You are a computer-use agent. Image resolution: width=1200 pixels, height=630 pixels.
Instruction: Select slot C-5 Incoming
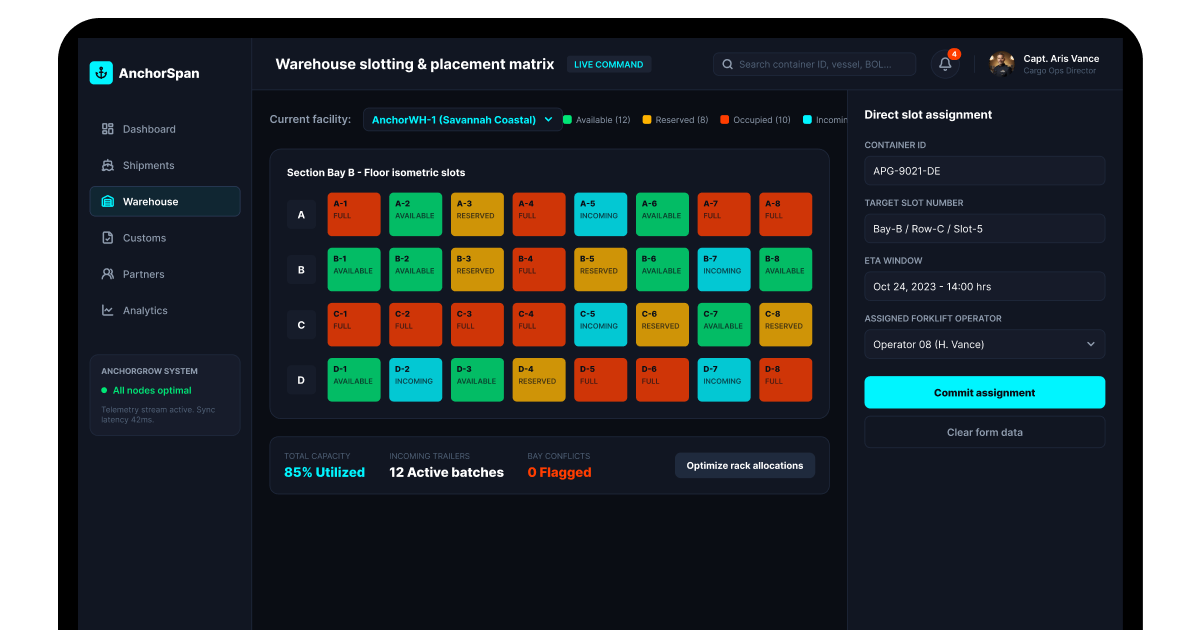point(601,325)
